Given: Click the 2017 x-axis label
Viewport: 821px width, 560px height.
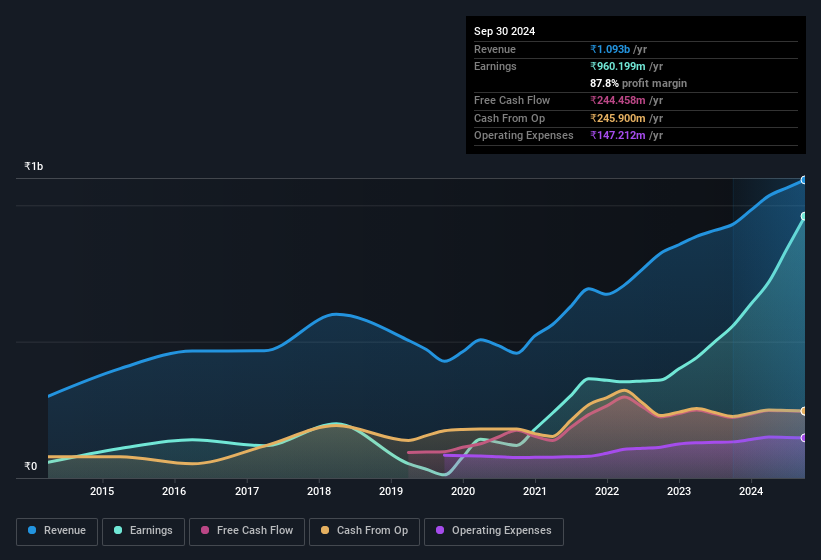Looking at the screenshot, I should 247,491.
